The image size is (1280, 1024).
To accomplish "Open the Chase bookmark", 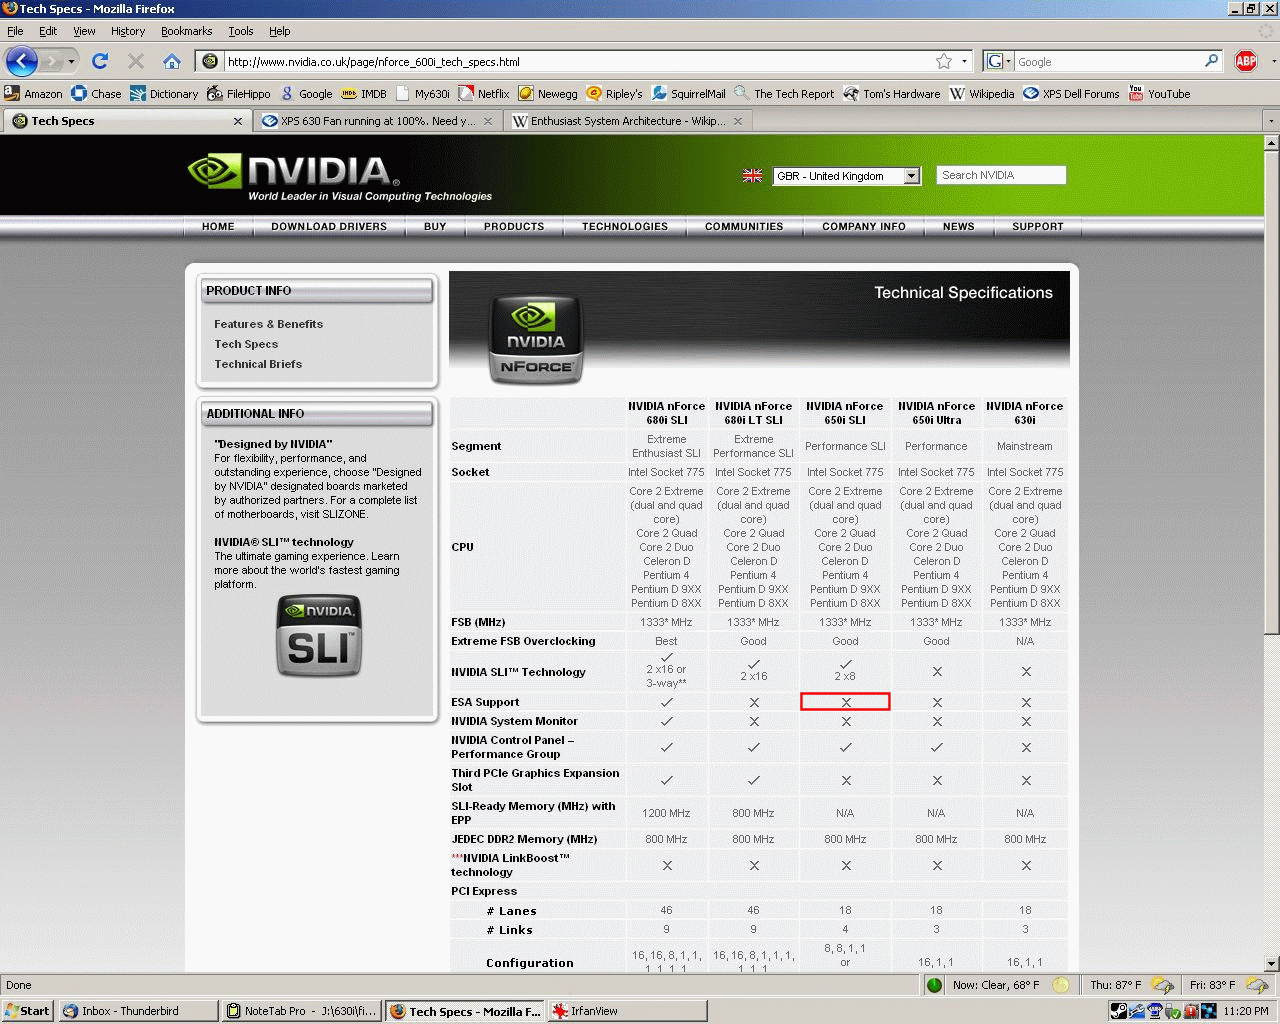I will tap(96, 93).
